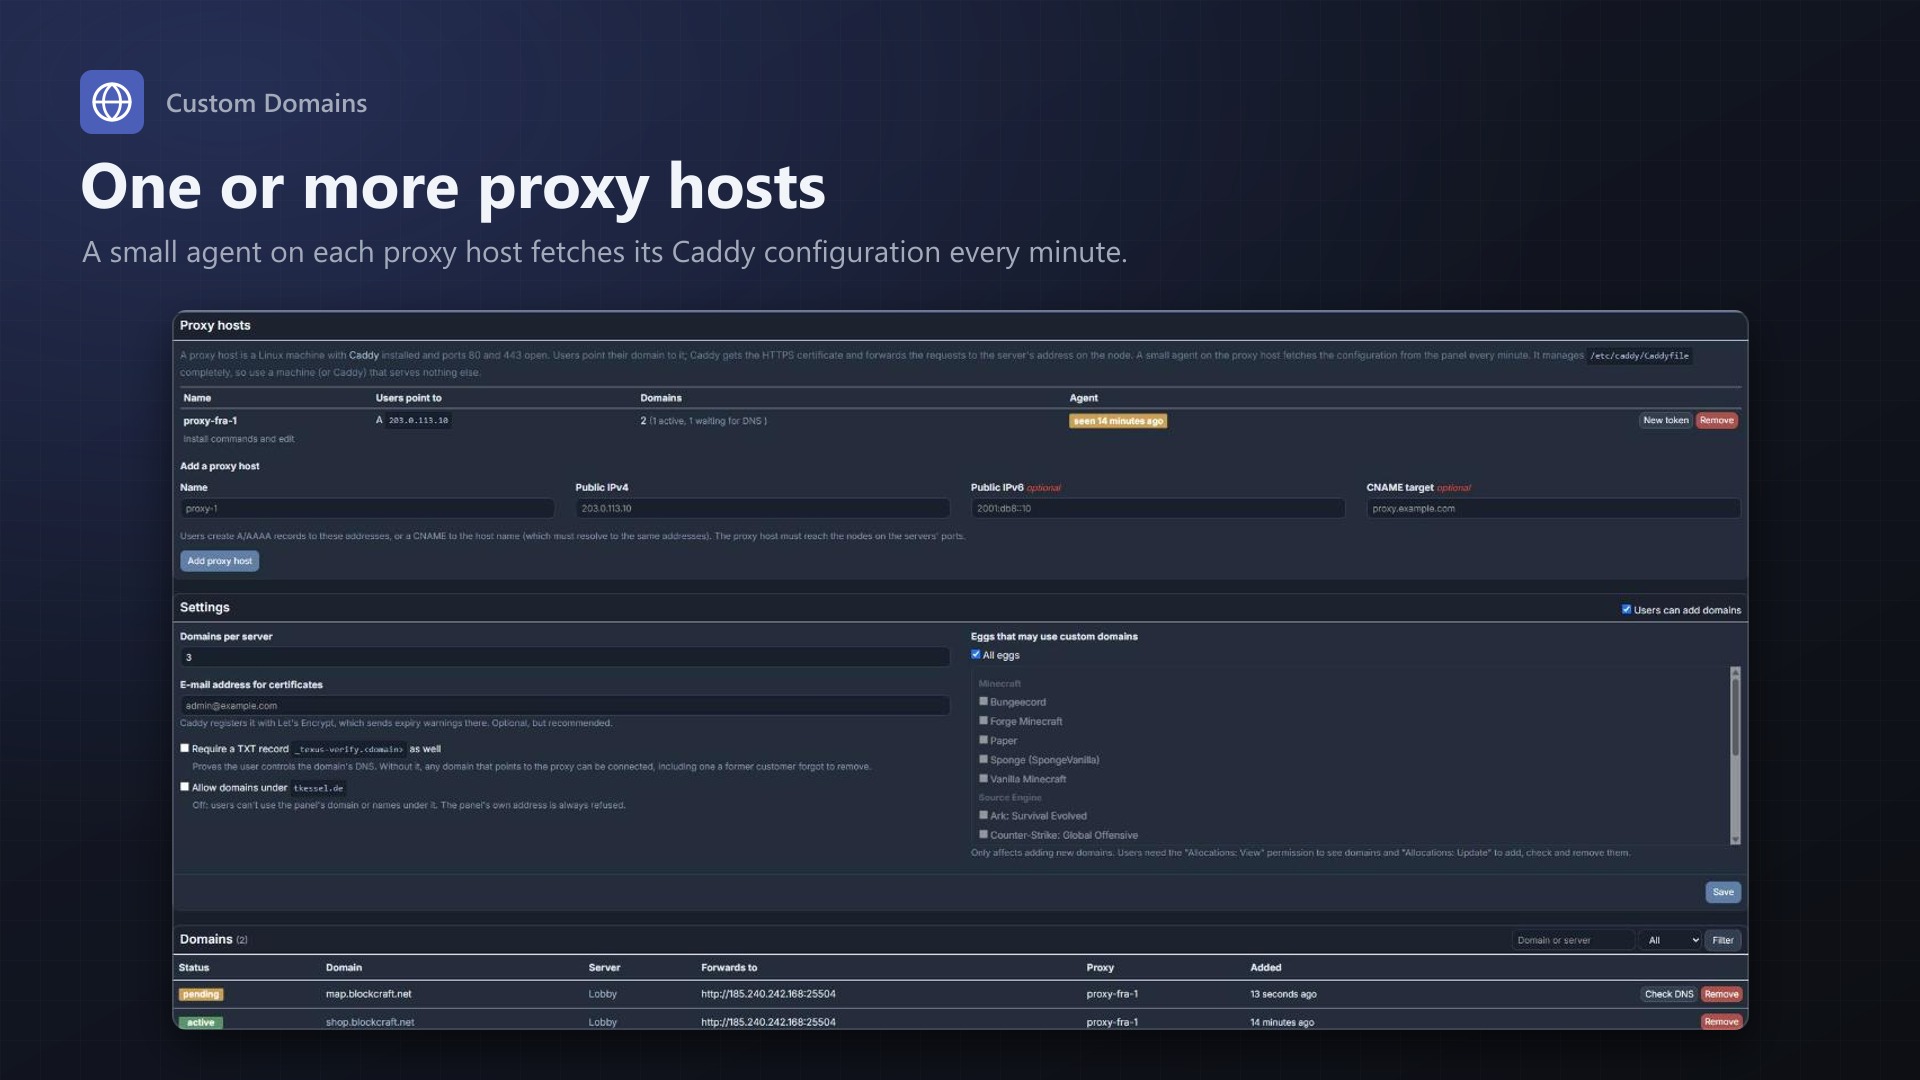Focus the Public IPv6 input field
This screenshot has width=1920, height=1080.
[x=1158, y=508]
